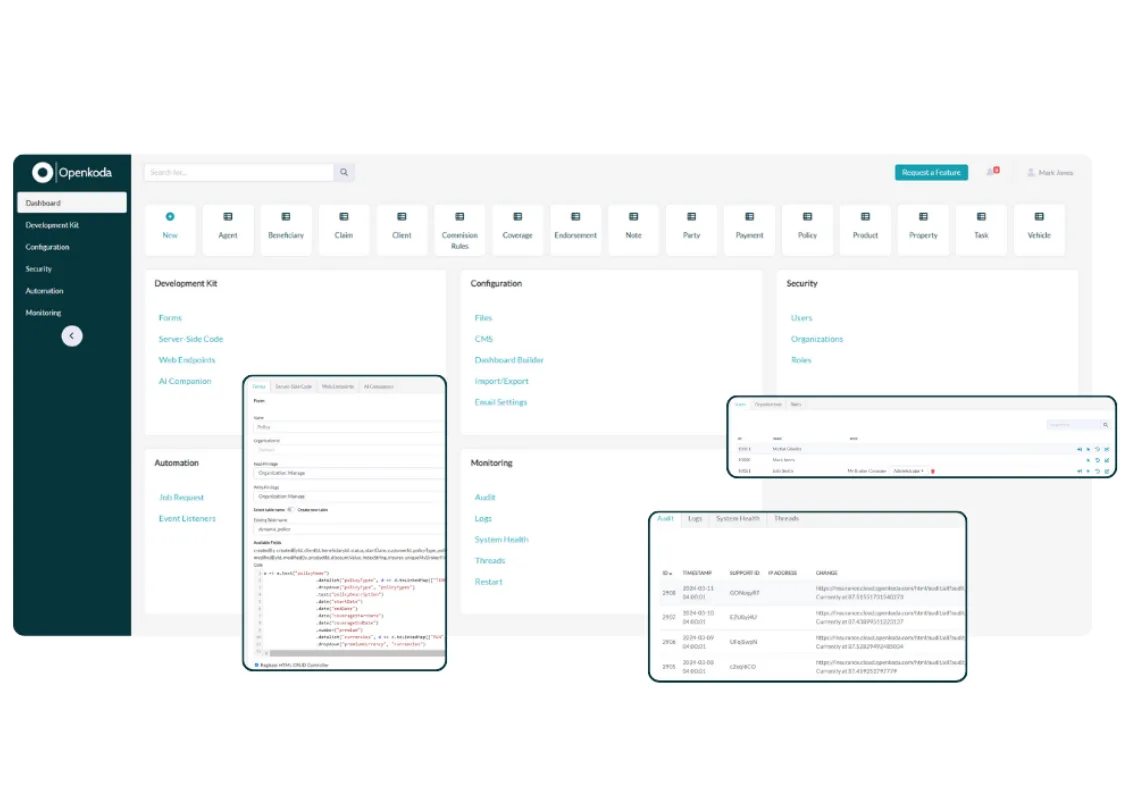Screen dimensions: 1125x800
Task: Open the AI Companion link
Action: coord(185,381)
